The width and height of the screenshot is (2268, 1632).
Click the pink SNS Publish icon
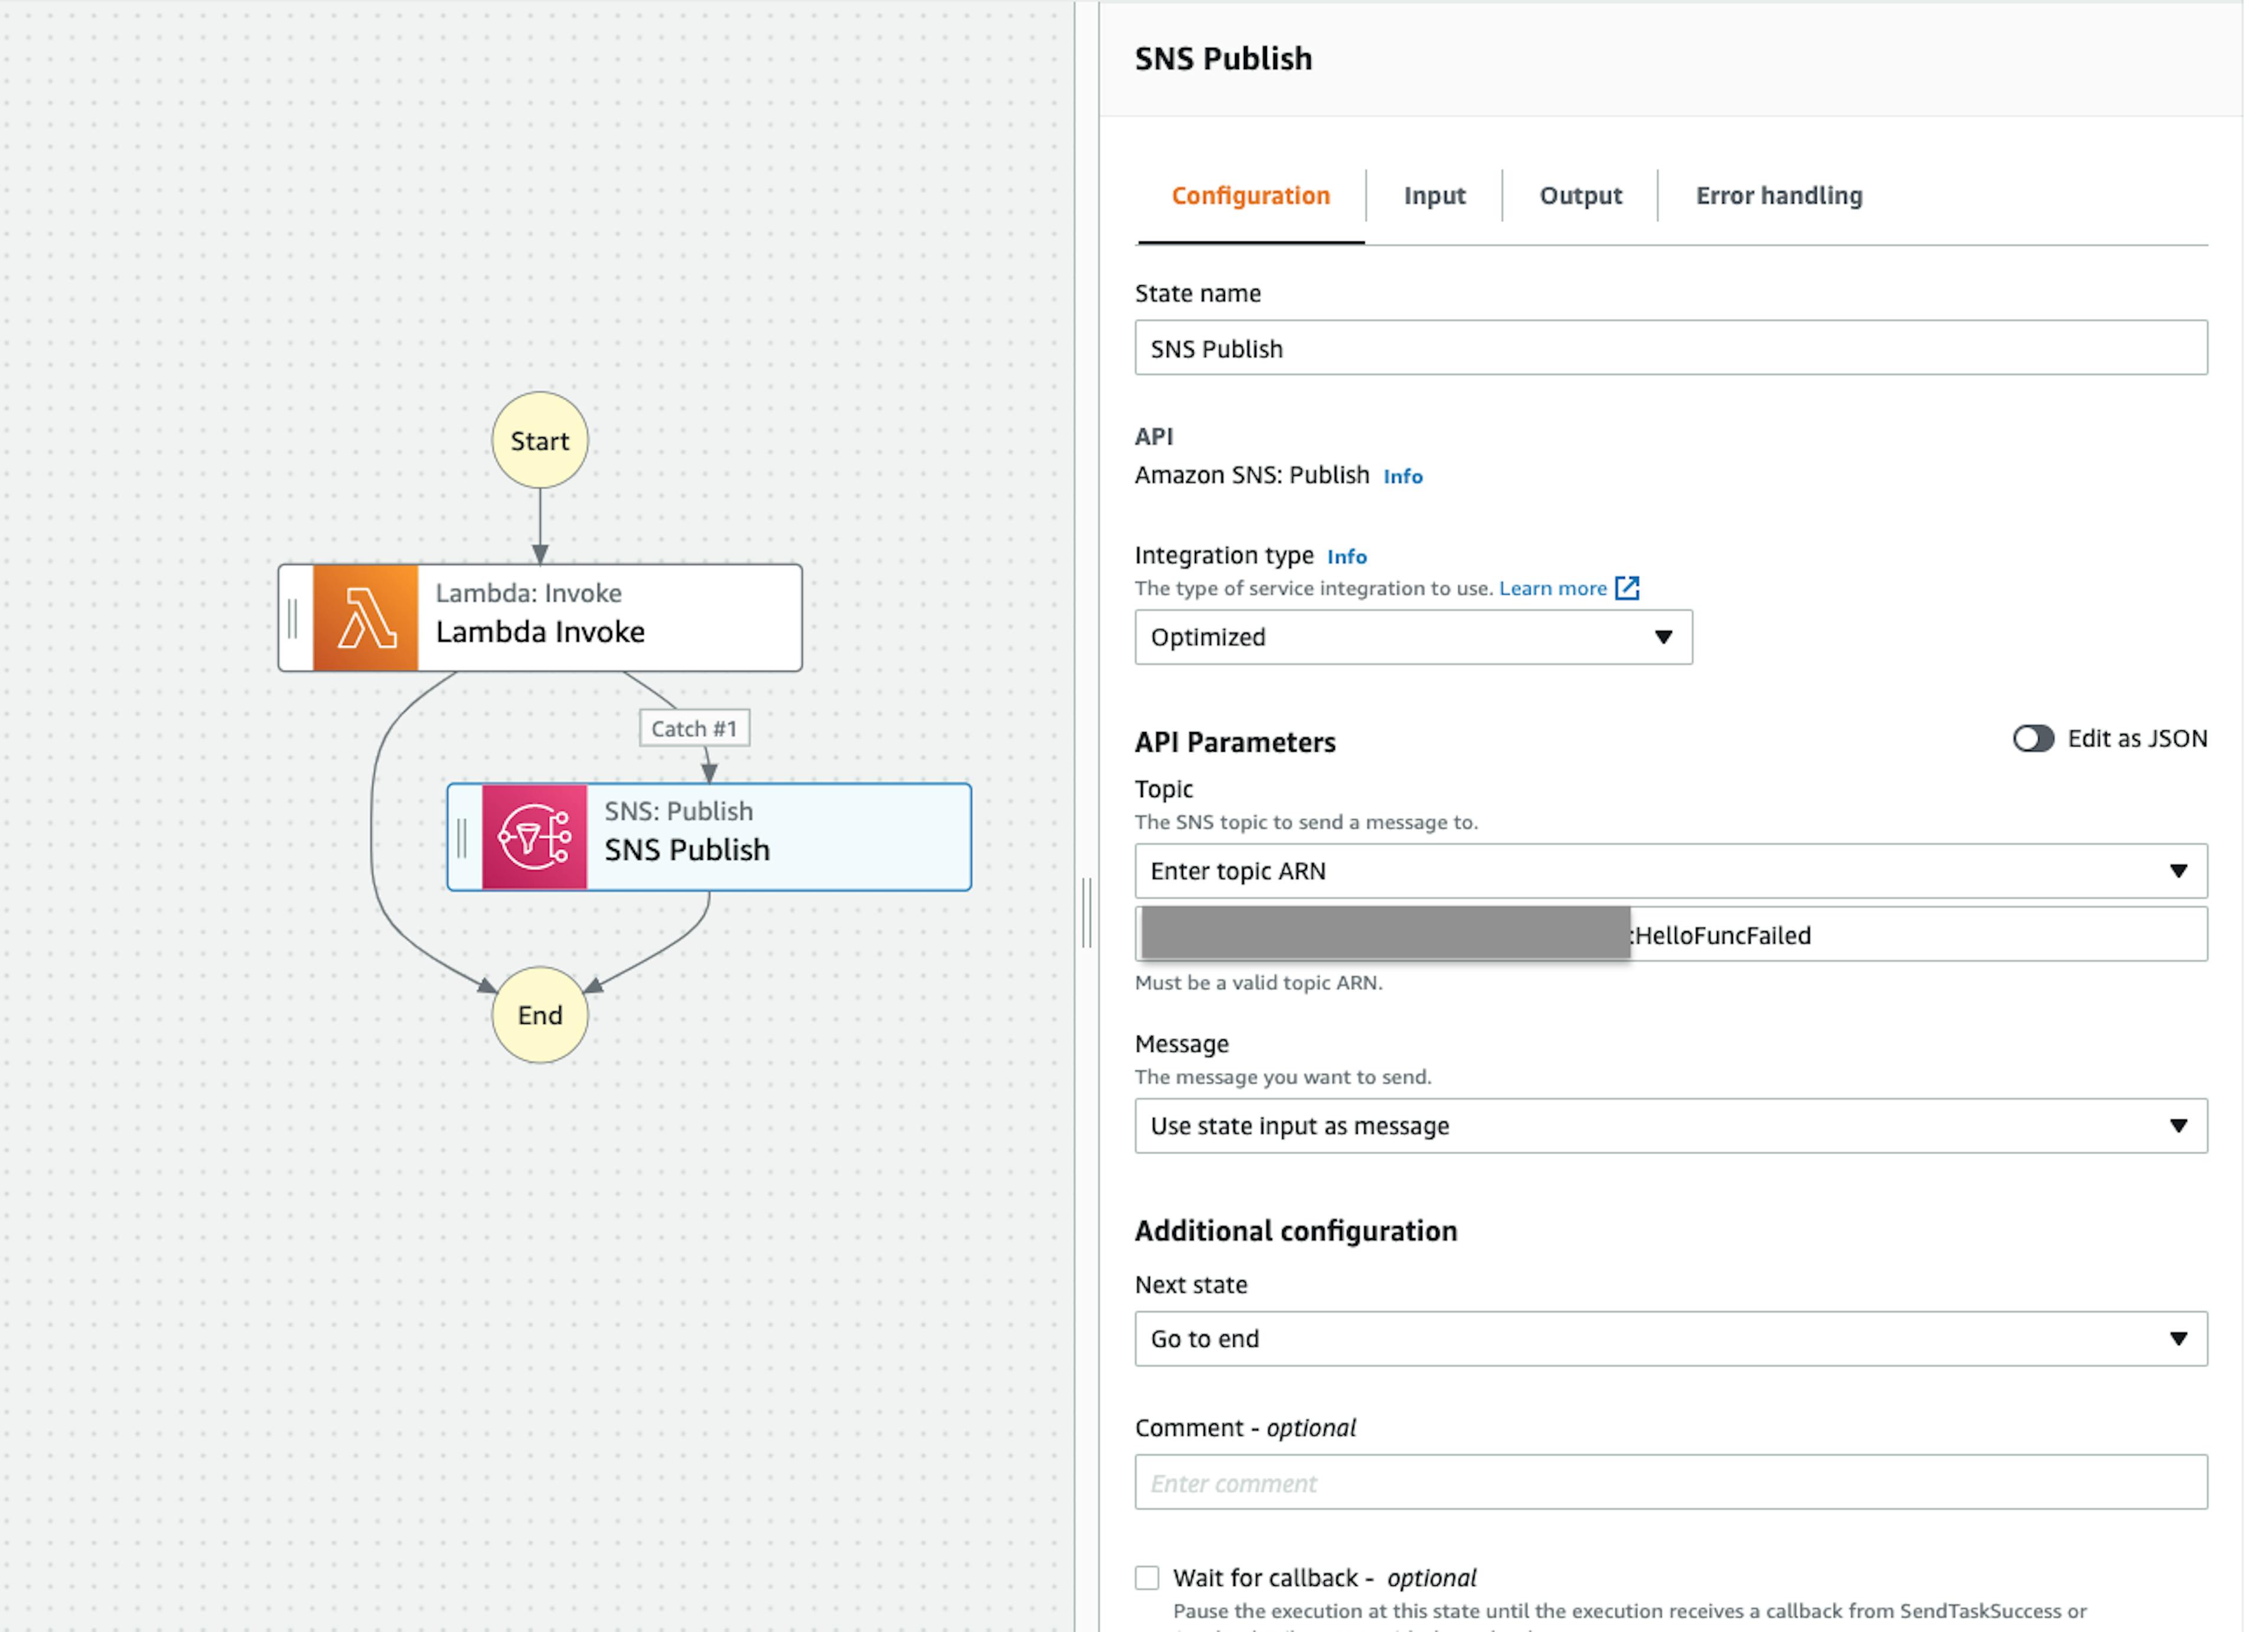point(535,837)
